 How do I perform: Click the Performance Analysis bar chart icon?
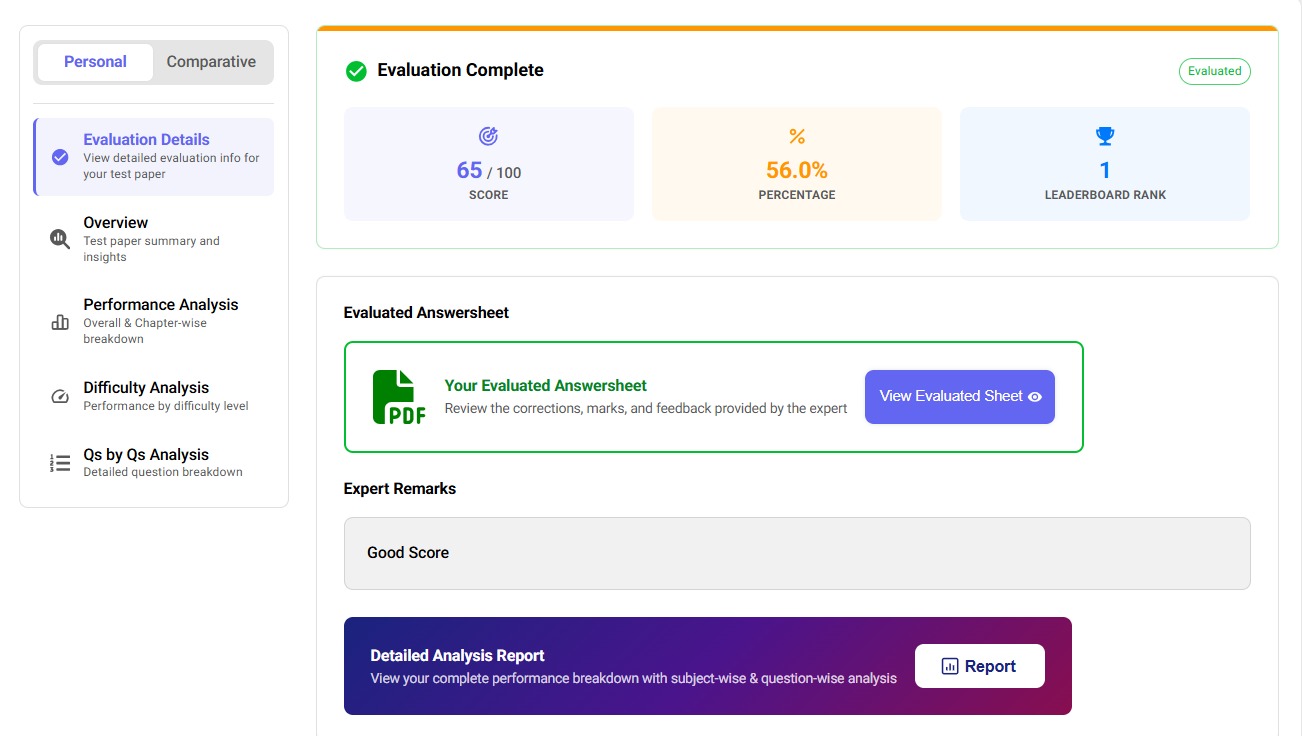click(60, 322)
